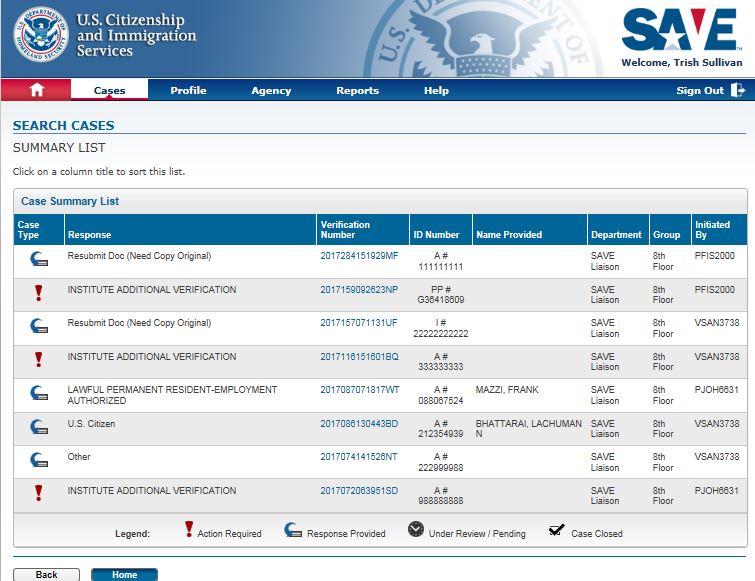The width and height of the screenshot is (755, 581).
Task: Click the SAVE logo at top right
Action: tap(681, 31)
